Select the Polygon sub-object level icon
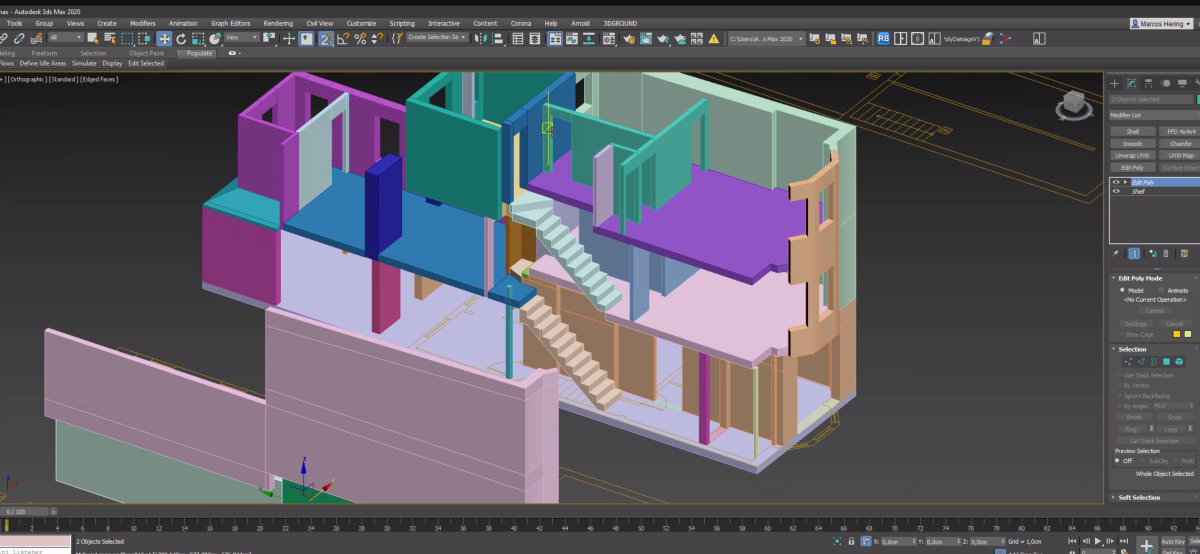 tap(1166, 362)
